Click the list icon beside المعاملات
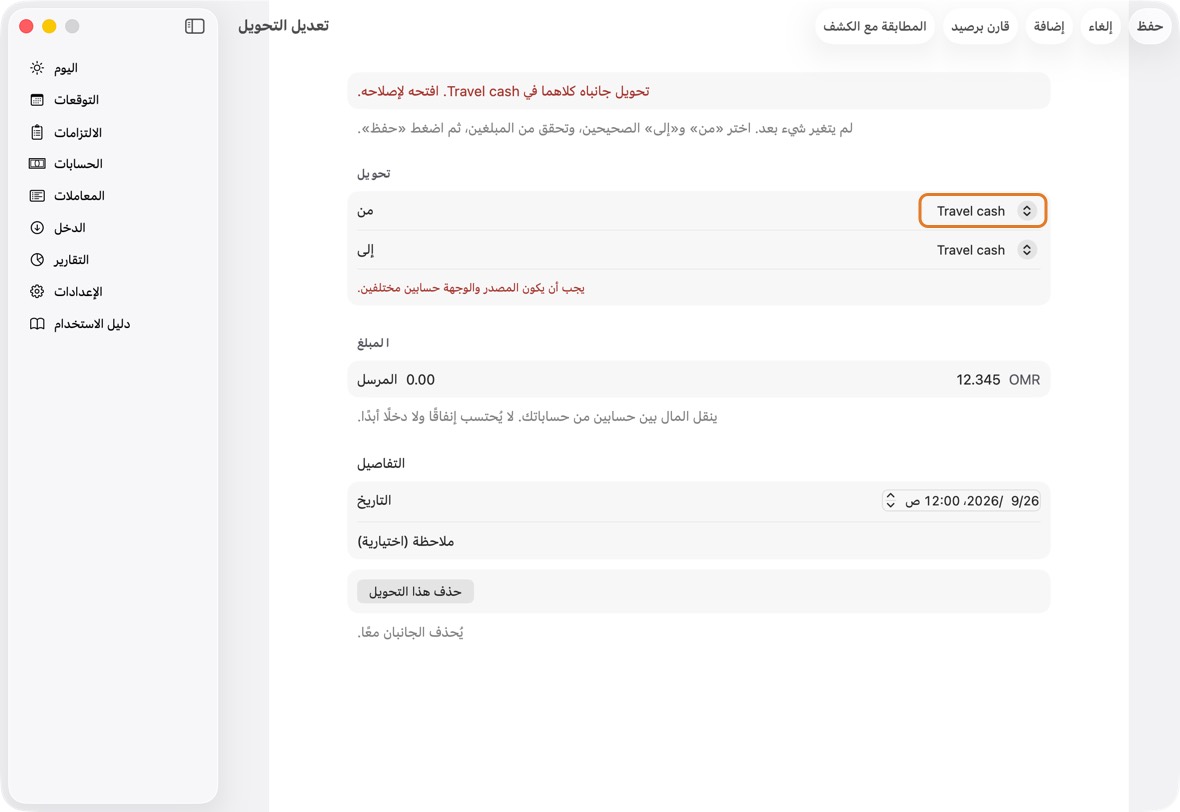This screenshot has height=812, width=1180. (x=37, y=196)
